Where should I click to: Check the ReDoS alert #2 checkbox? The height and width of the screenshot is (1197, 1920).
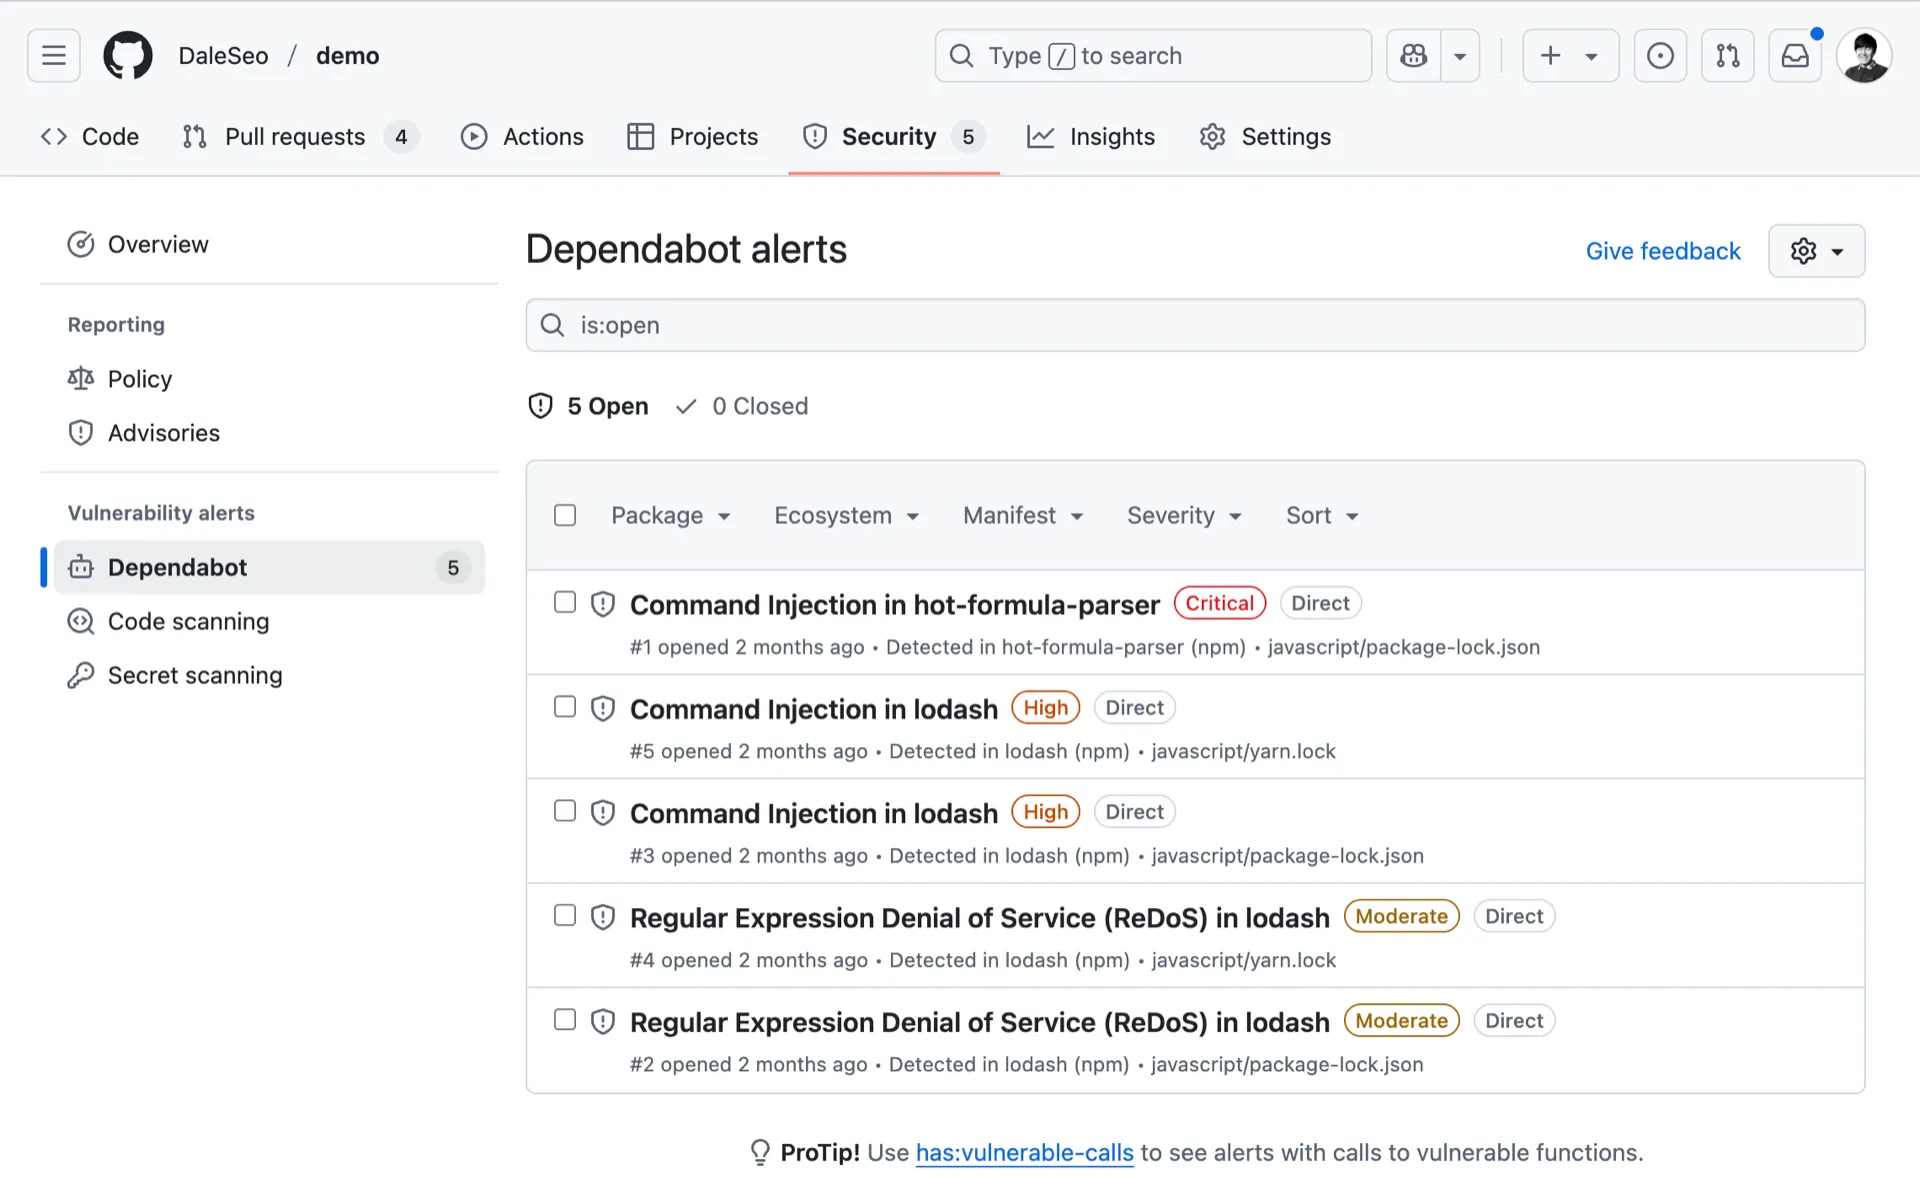point(565,1020)
